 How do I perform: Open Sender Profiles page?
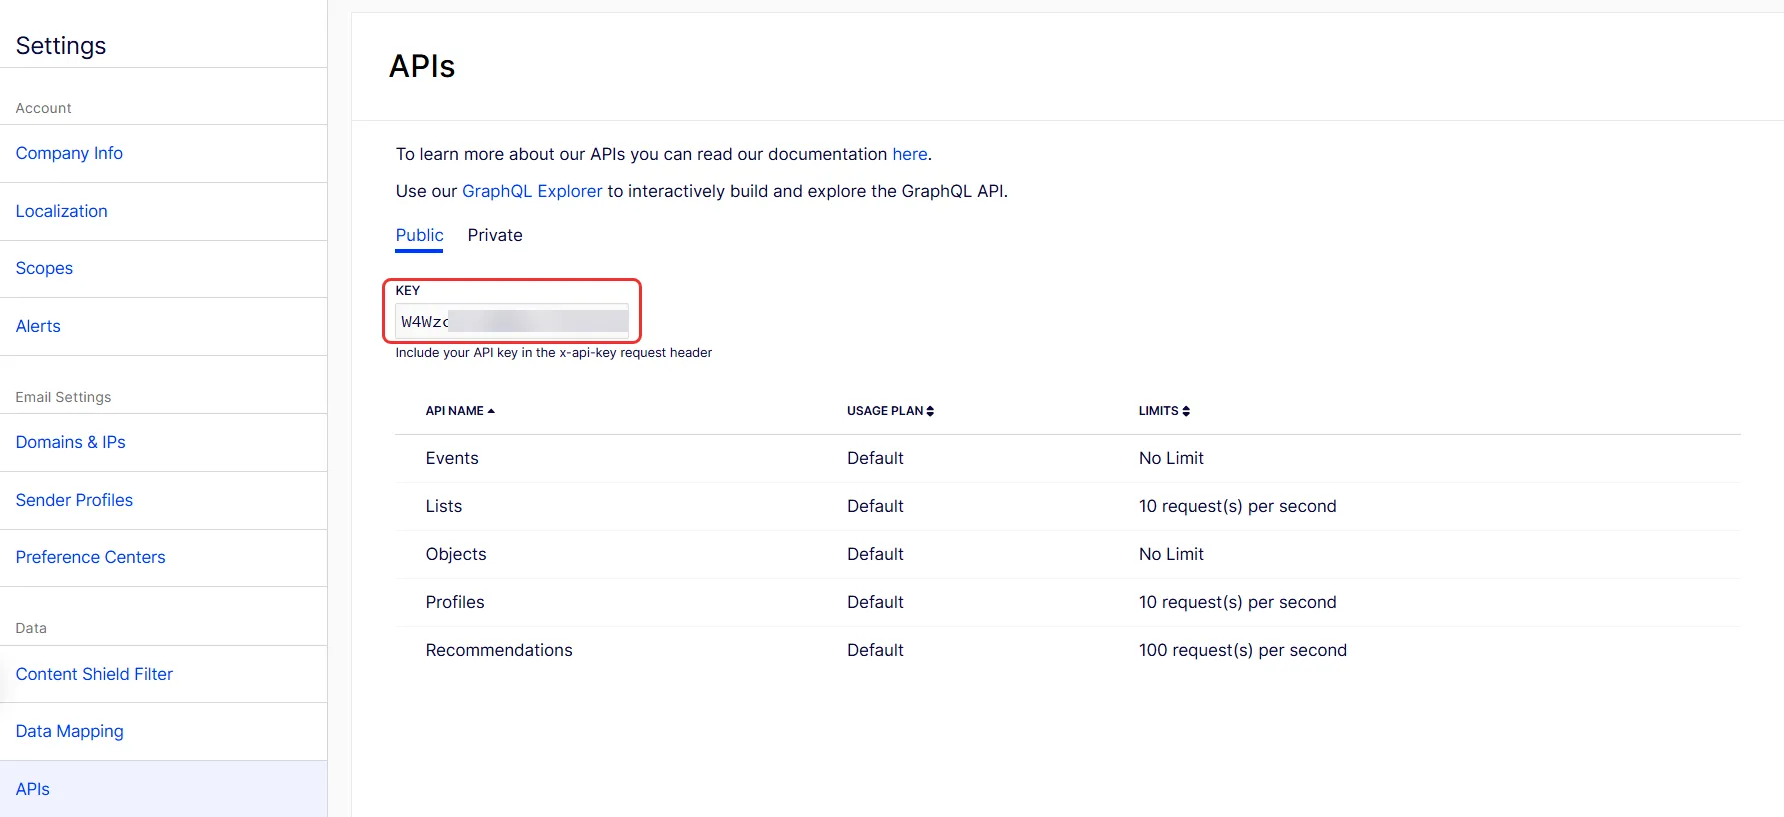[74, 500]
